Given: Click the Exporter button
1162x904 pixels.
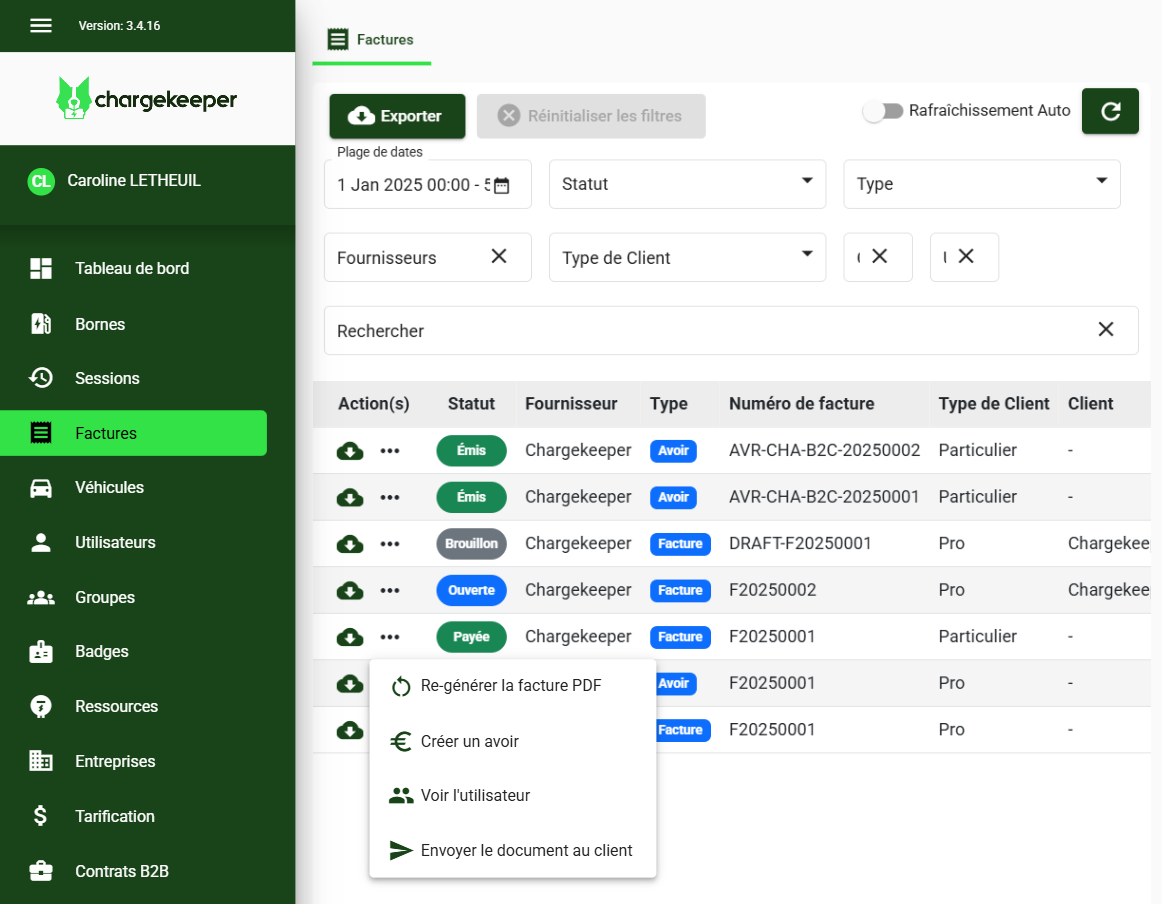Looking at the screenshot, I should [x=397, y=116].
